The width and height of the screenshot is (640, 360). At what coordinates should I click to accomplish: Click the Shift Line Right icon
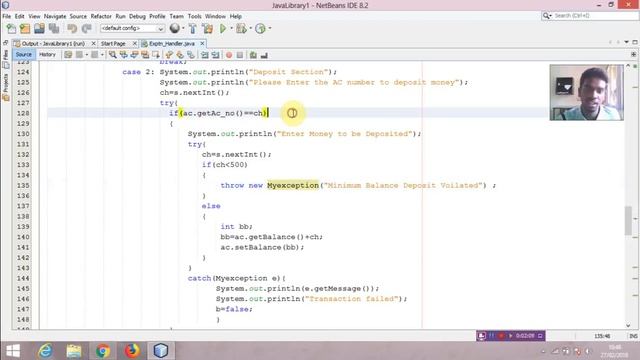tap(215, 55)
